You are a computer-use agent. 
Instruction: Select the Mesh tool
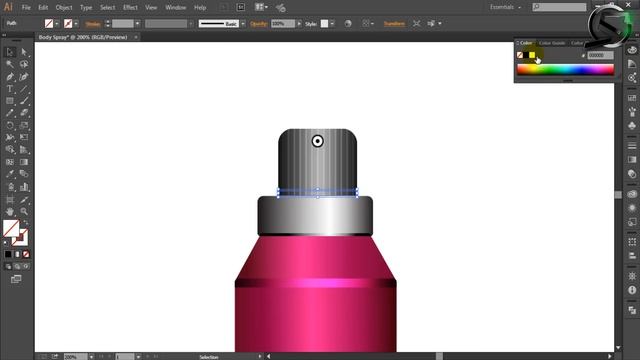[x=10, y=162]
